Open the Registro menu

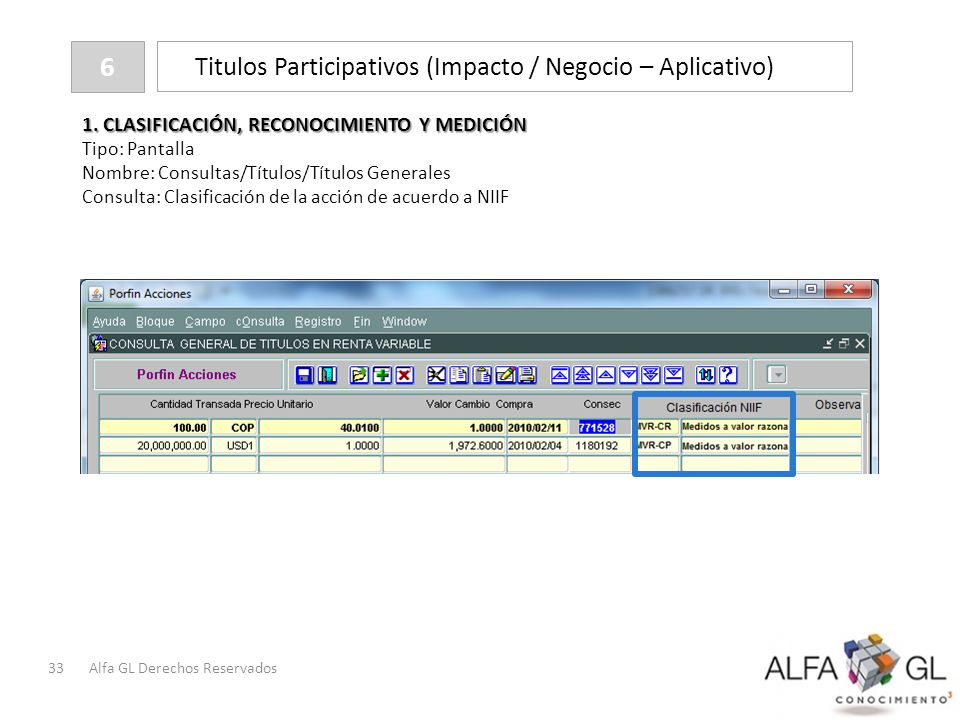(318, 321)
